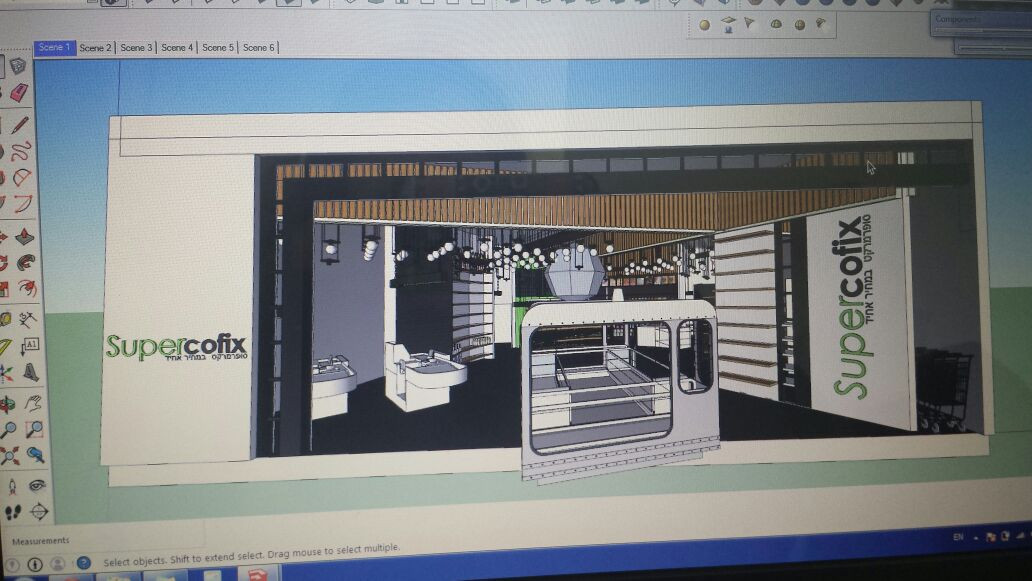Click the person icon in status bar
The image size is (1032, 581).
click(x=58, y=564)
